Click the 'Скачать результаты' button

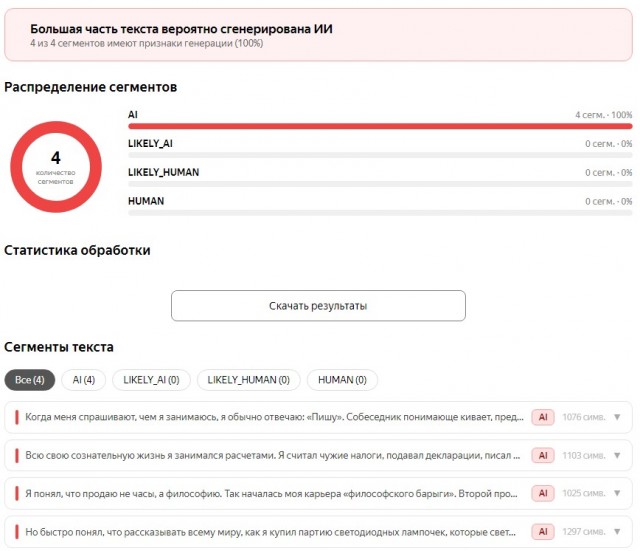point(318,306)
